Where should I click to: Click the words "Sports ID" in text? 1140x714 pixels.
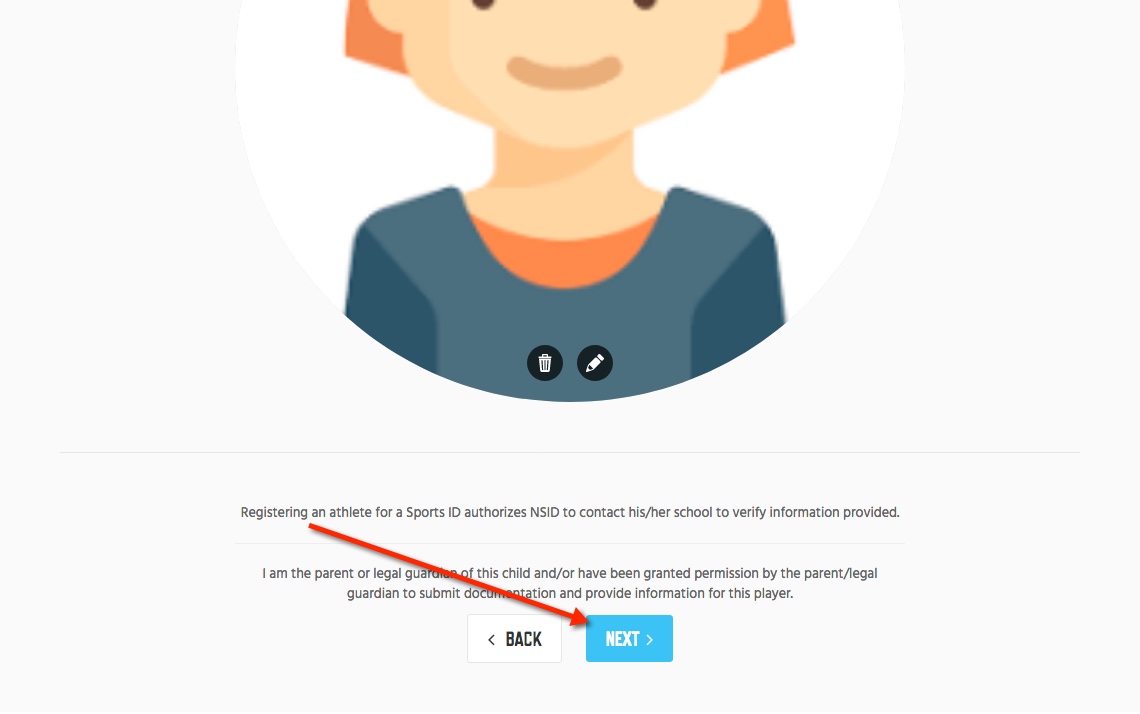[433, 513]
